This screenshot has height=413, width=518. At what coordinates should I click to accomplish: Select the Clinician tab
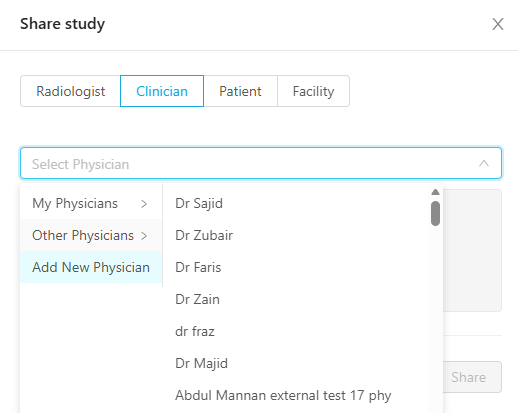coord(162,91)
